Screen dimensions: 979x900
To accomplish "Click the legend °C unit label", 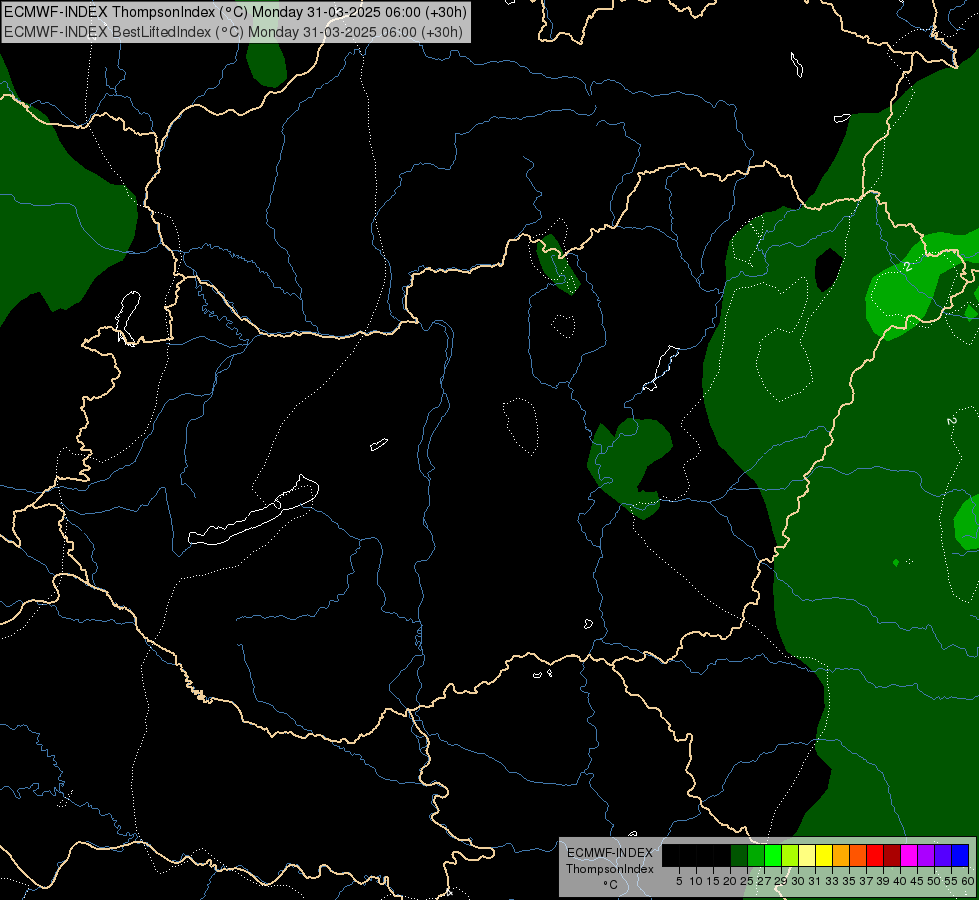I will pos(611,885).
